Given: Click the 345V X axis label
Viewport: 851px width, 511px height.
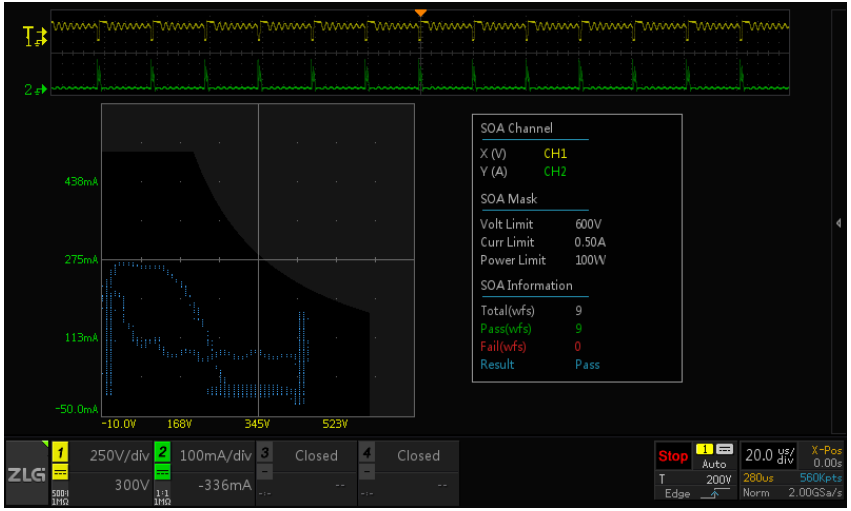Looking at the screenshot, I should point(257,424).
